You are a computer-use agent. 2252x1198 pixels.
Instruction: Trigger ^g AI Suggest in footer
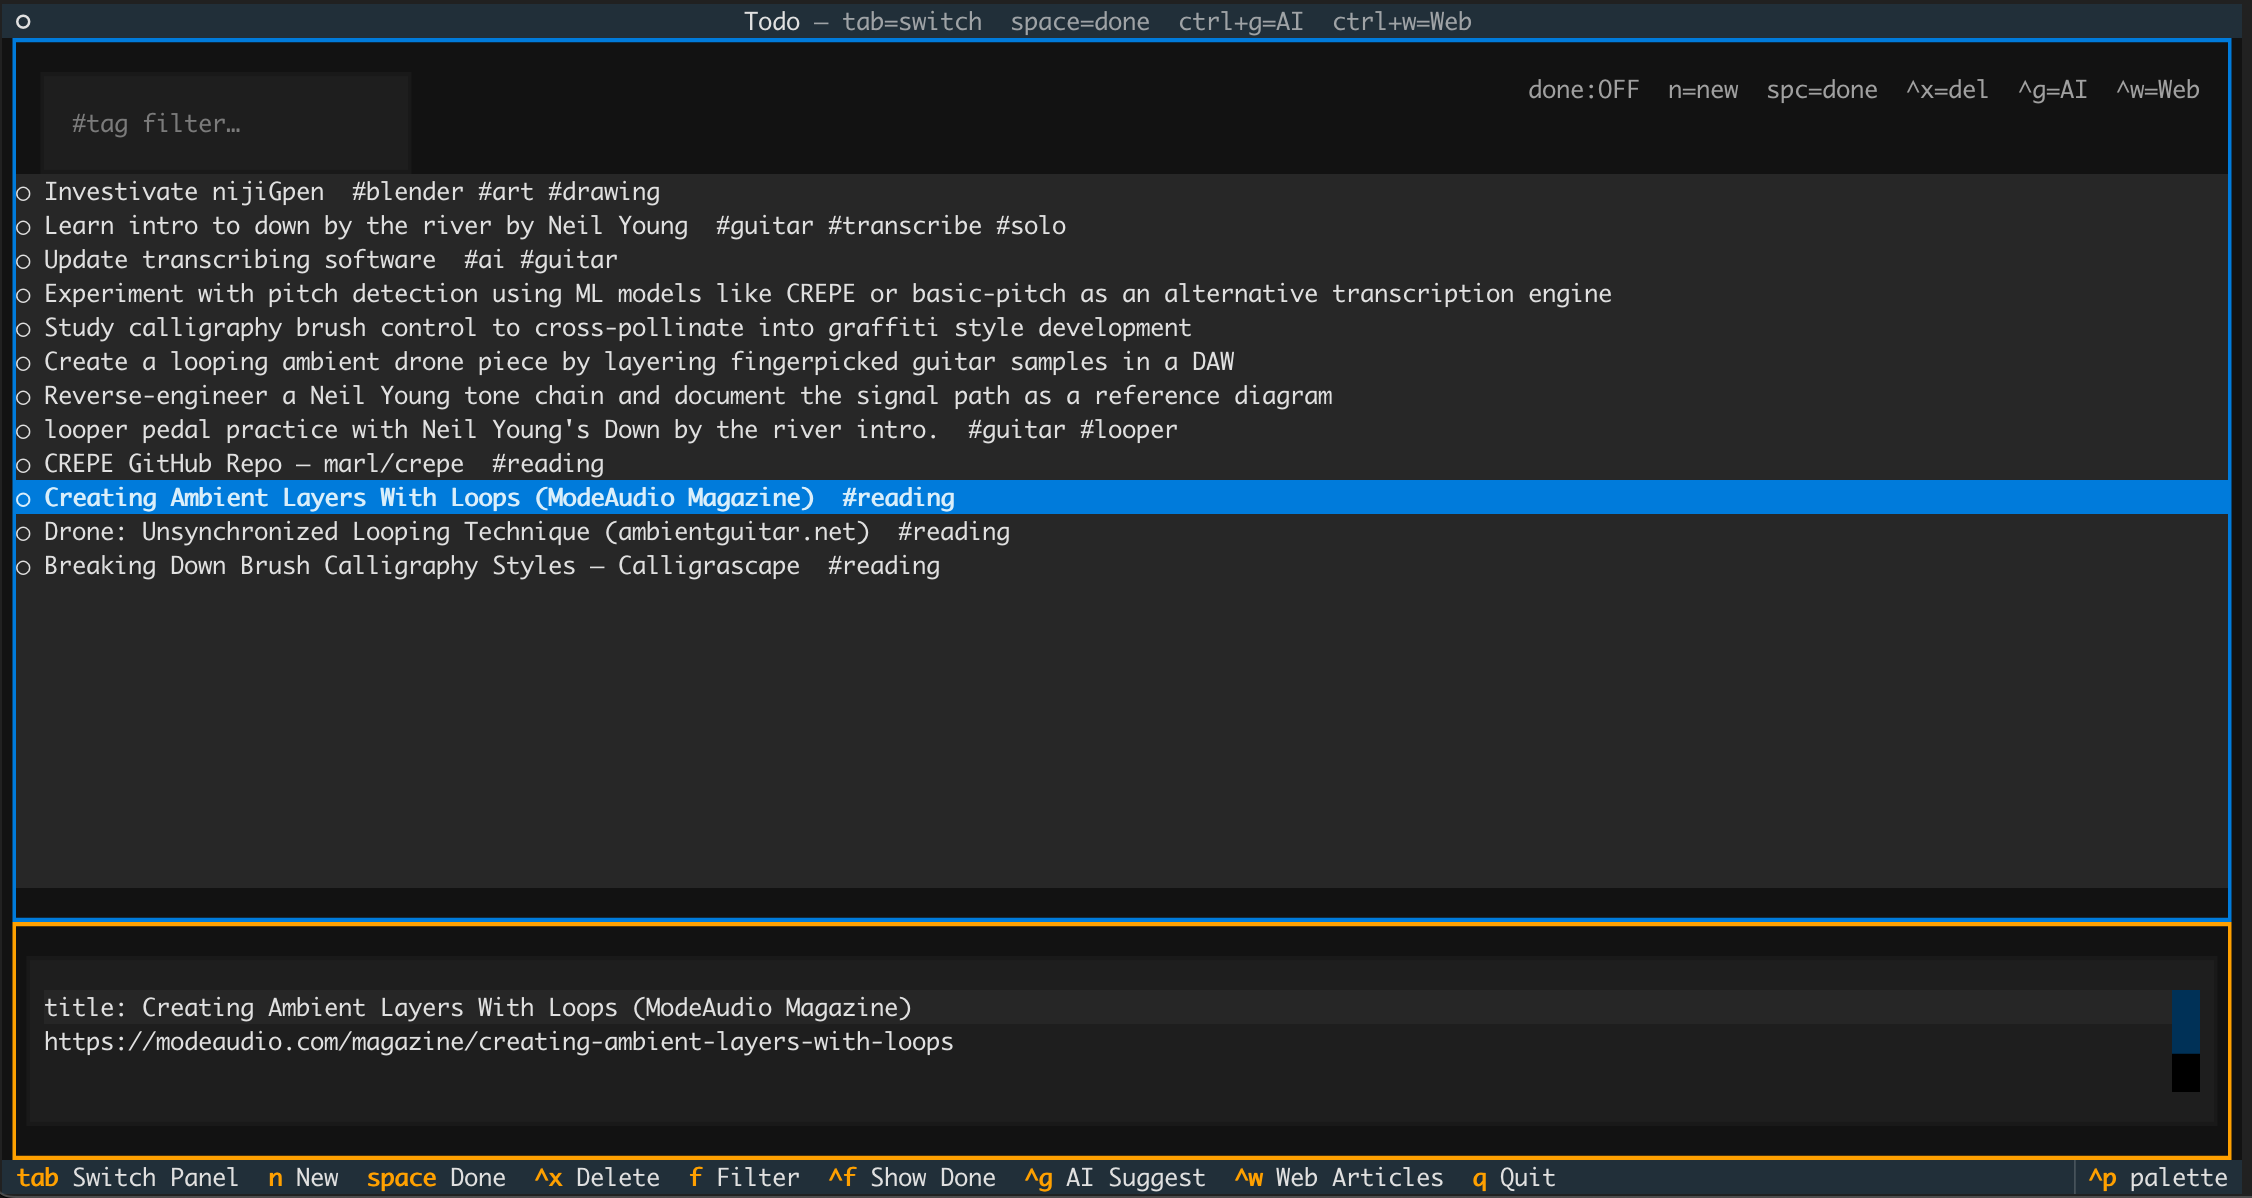coord(1114,1178)
